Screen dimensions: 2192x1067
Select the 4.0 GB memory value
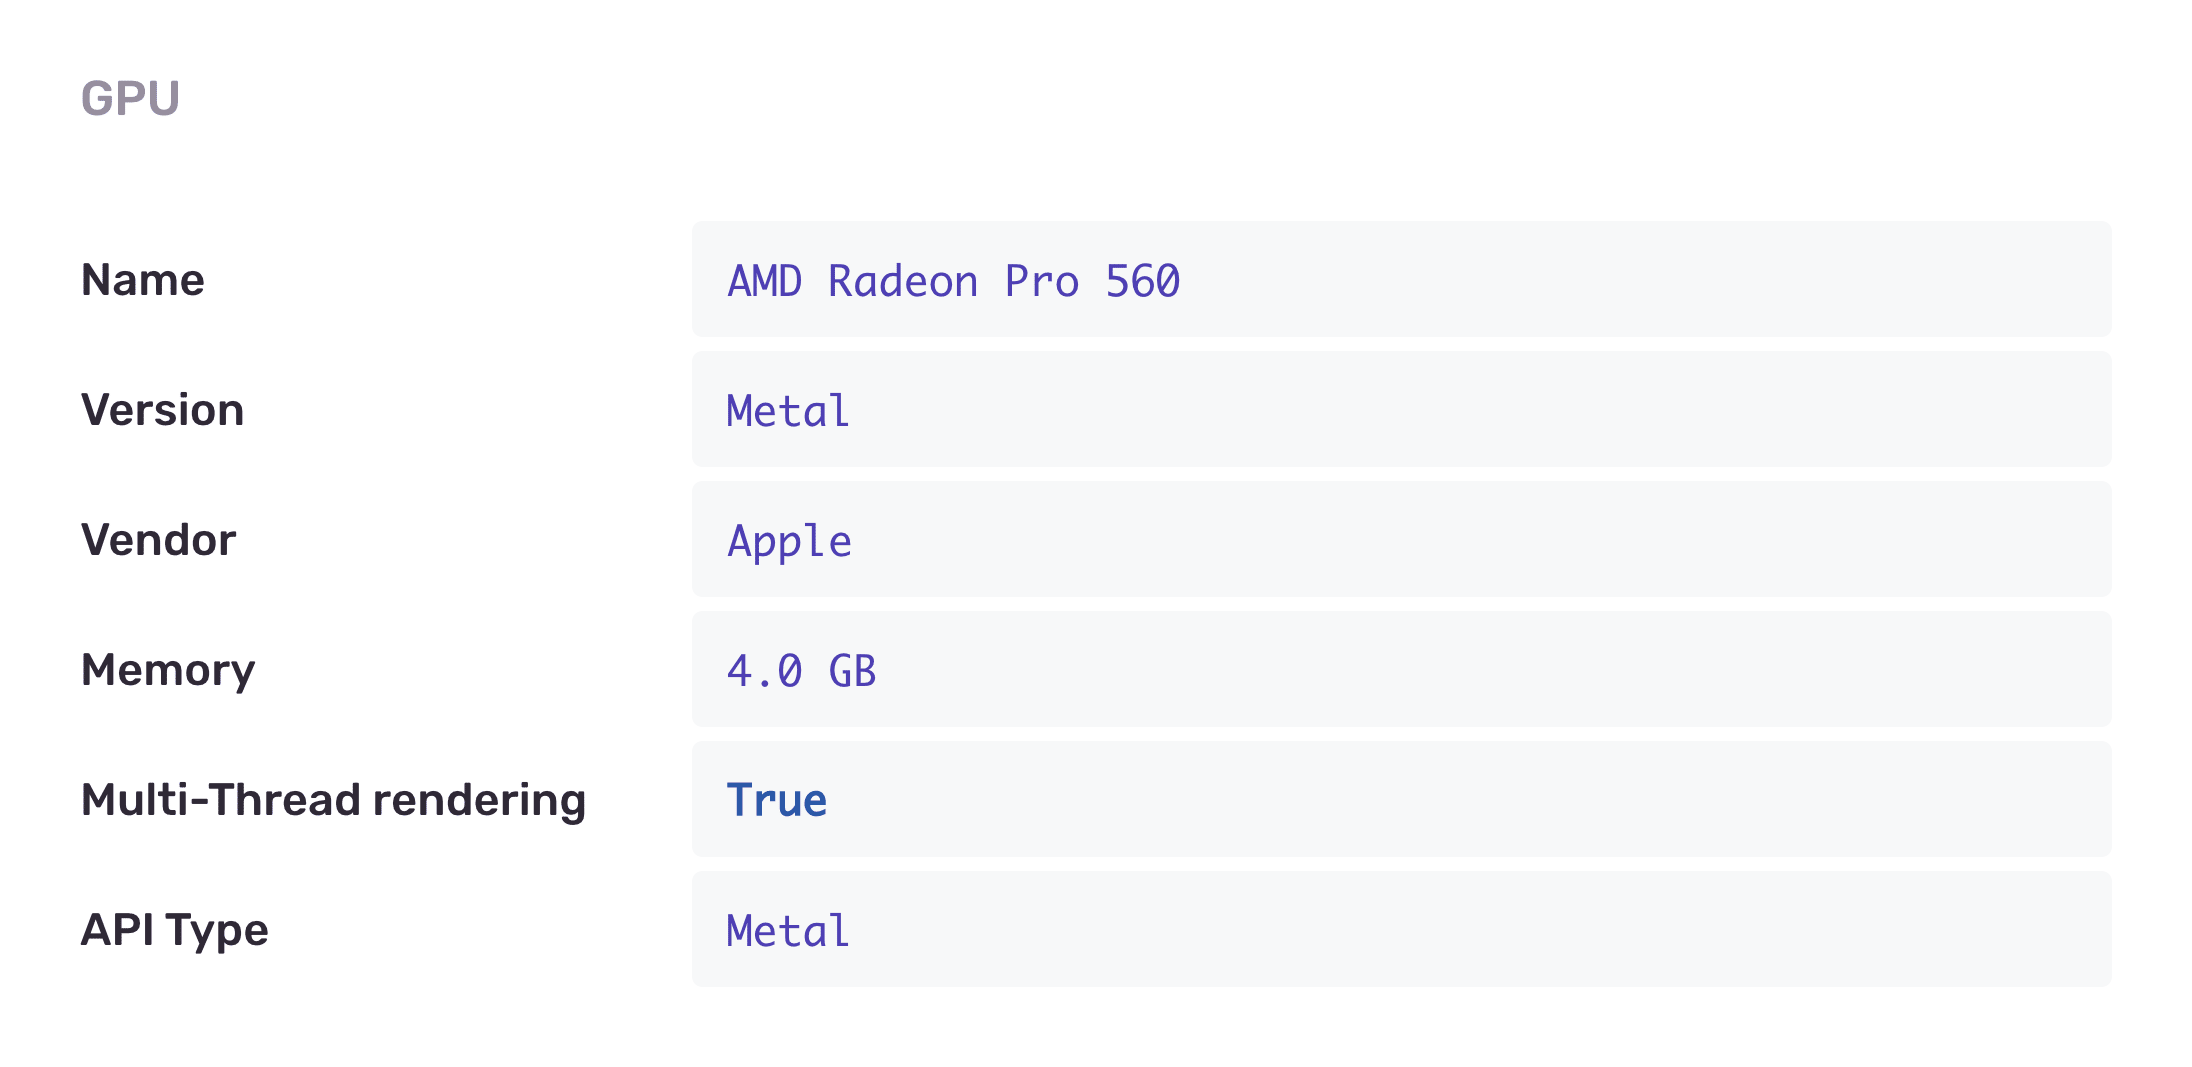[x=801, y=671]
